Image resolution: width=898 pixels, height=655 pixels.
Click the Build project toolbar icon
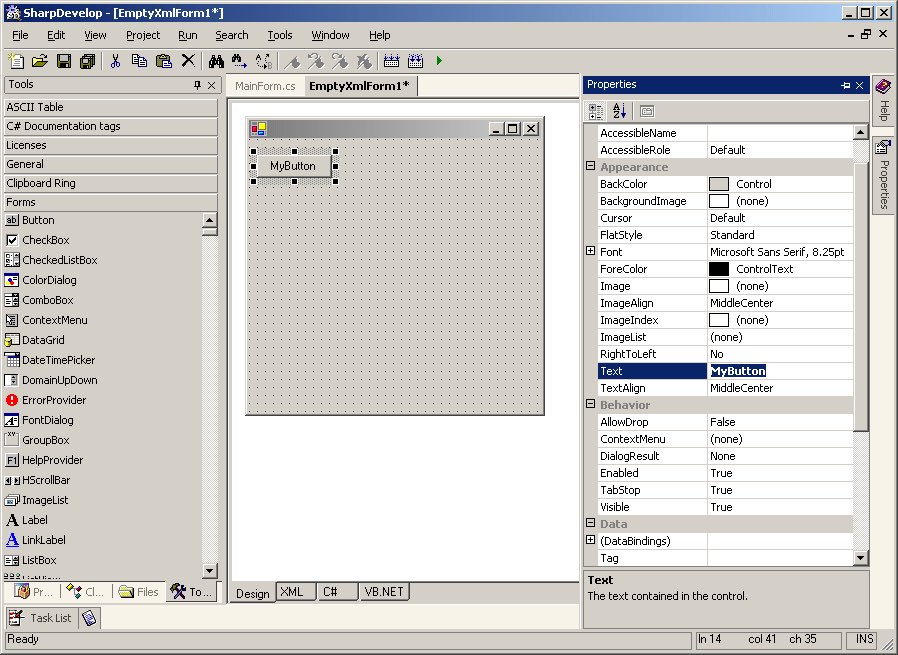tap(392, 61)
